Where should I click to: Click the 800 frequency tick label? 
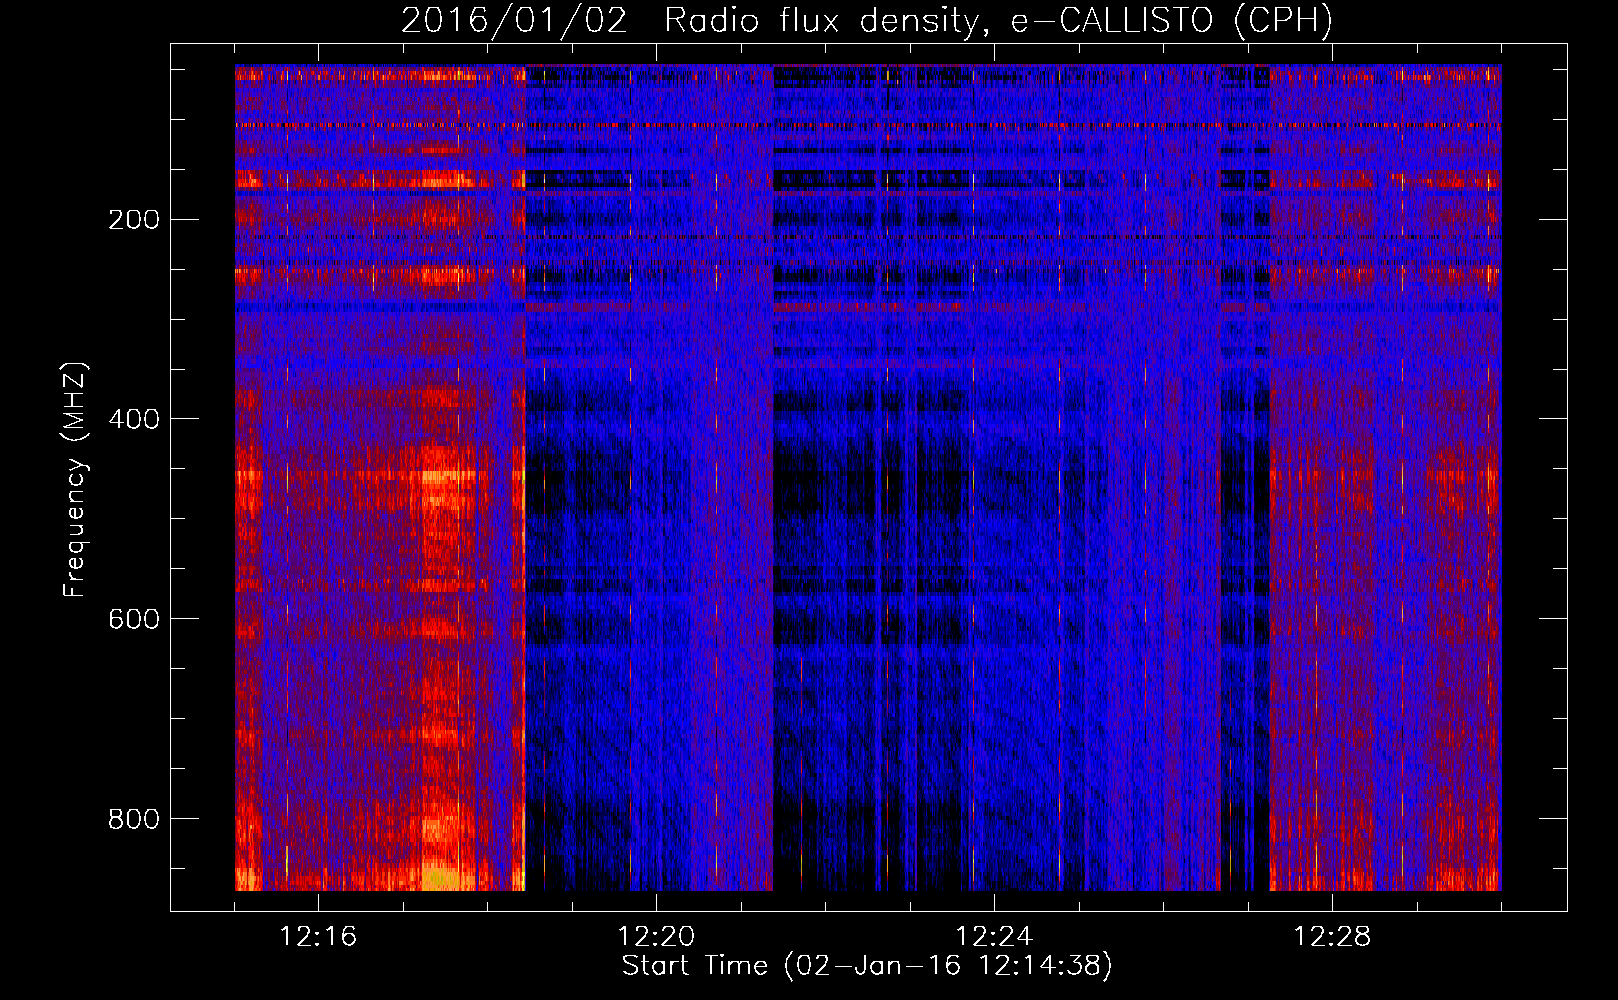tap(134, 820)
